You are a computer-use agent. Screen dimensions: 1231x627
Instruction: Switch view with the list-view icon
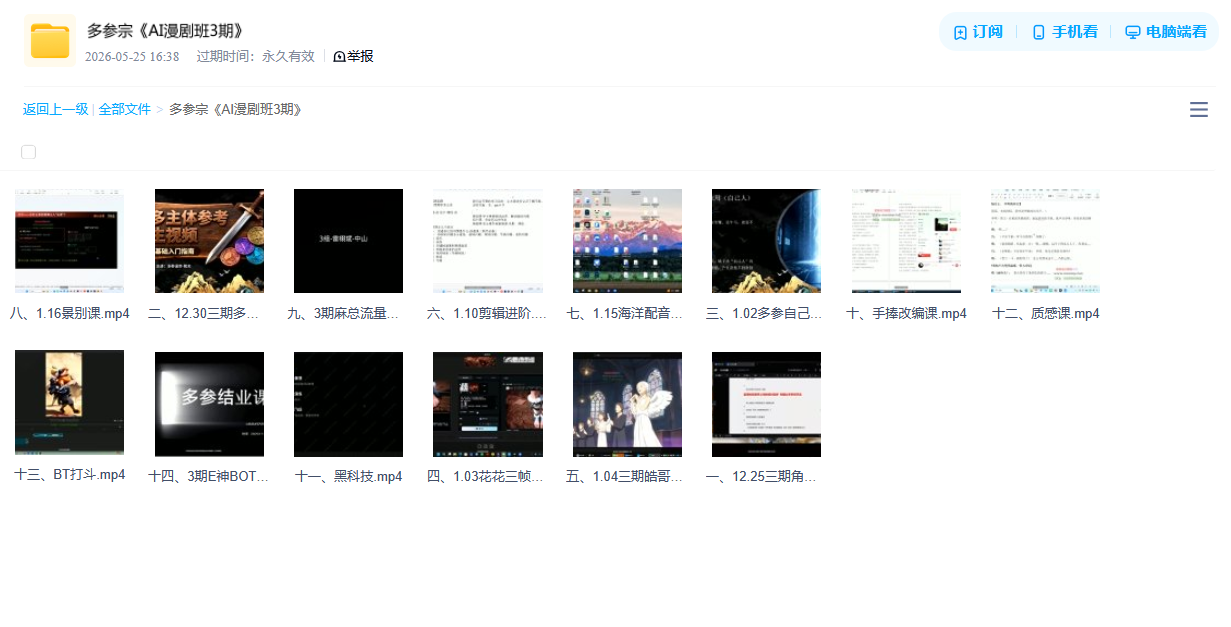tap(1198, 110)
